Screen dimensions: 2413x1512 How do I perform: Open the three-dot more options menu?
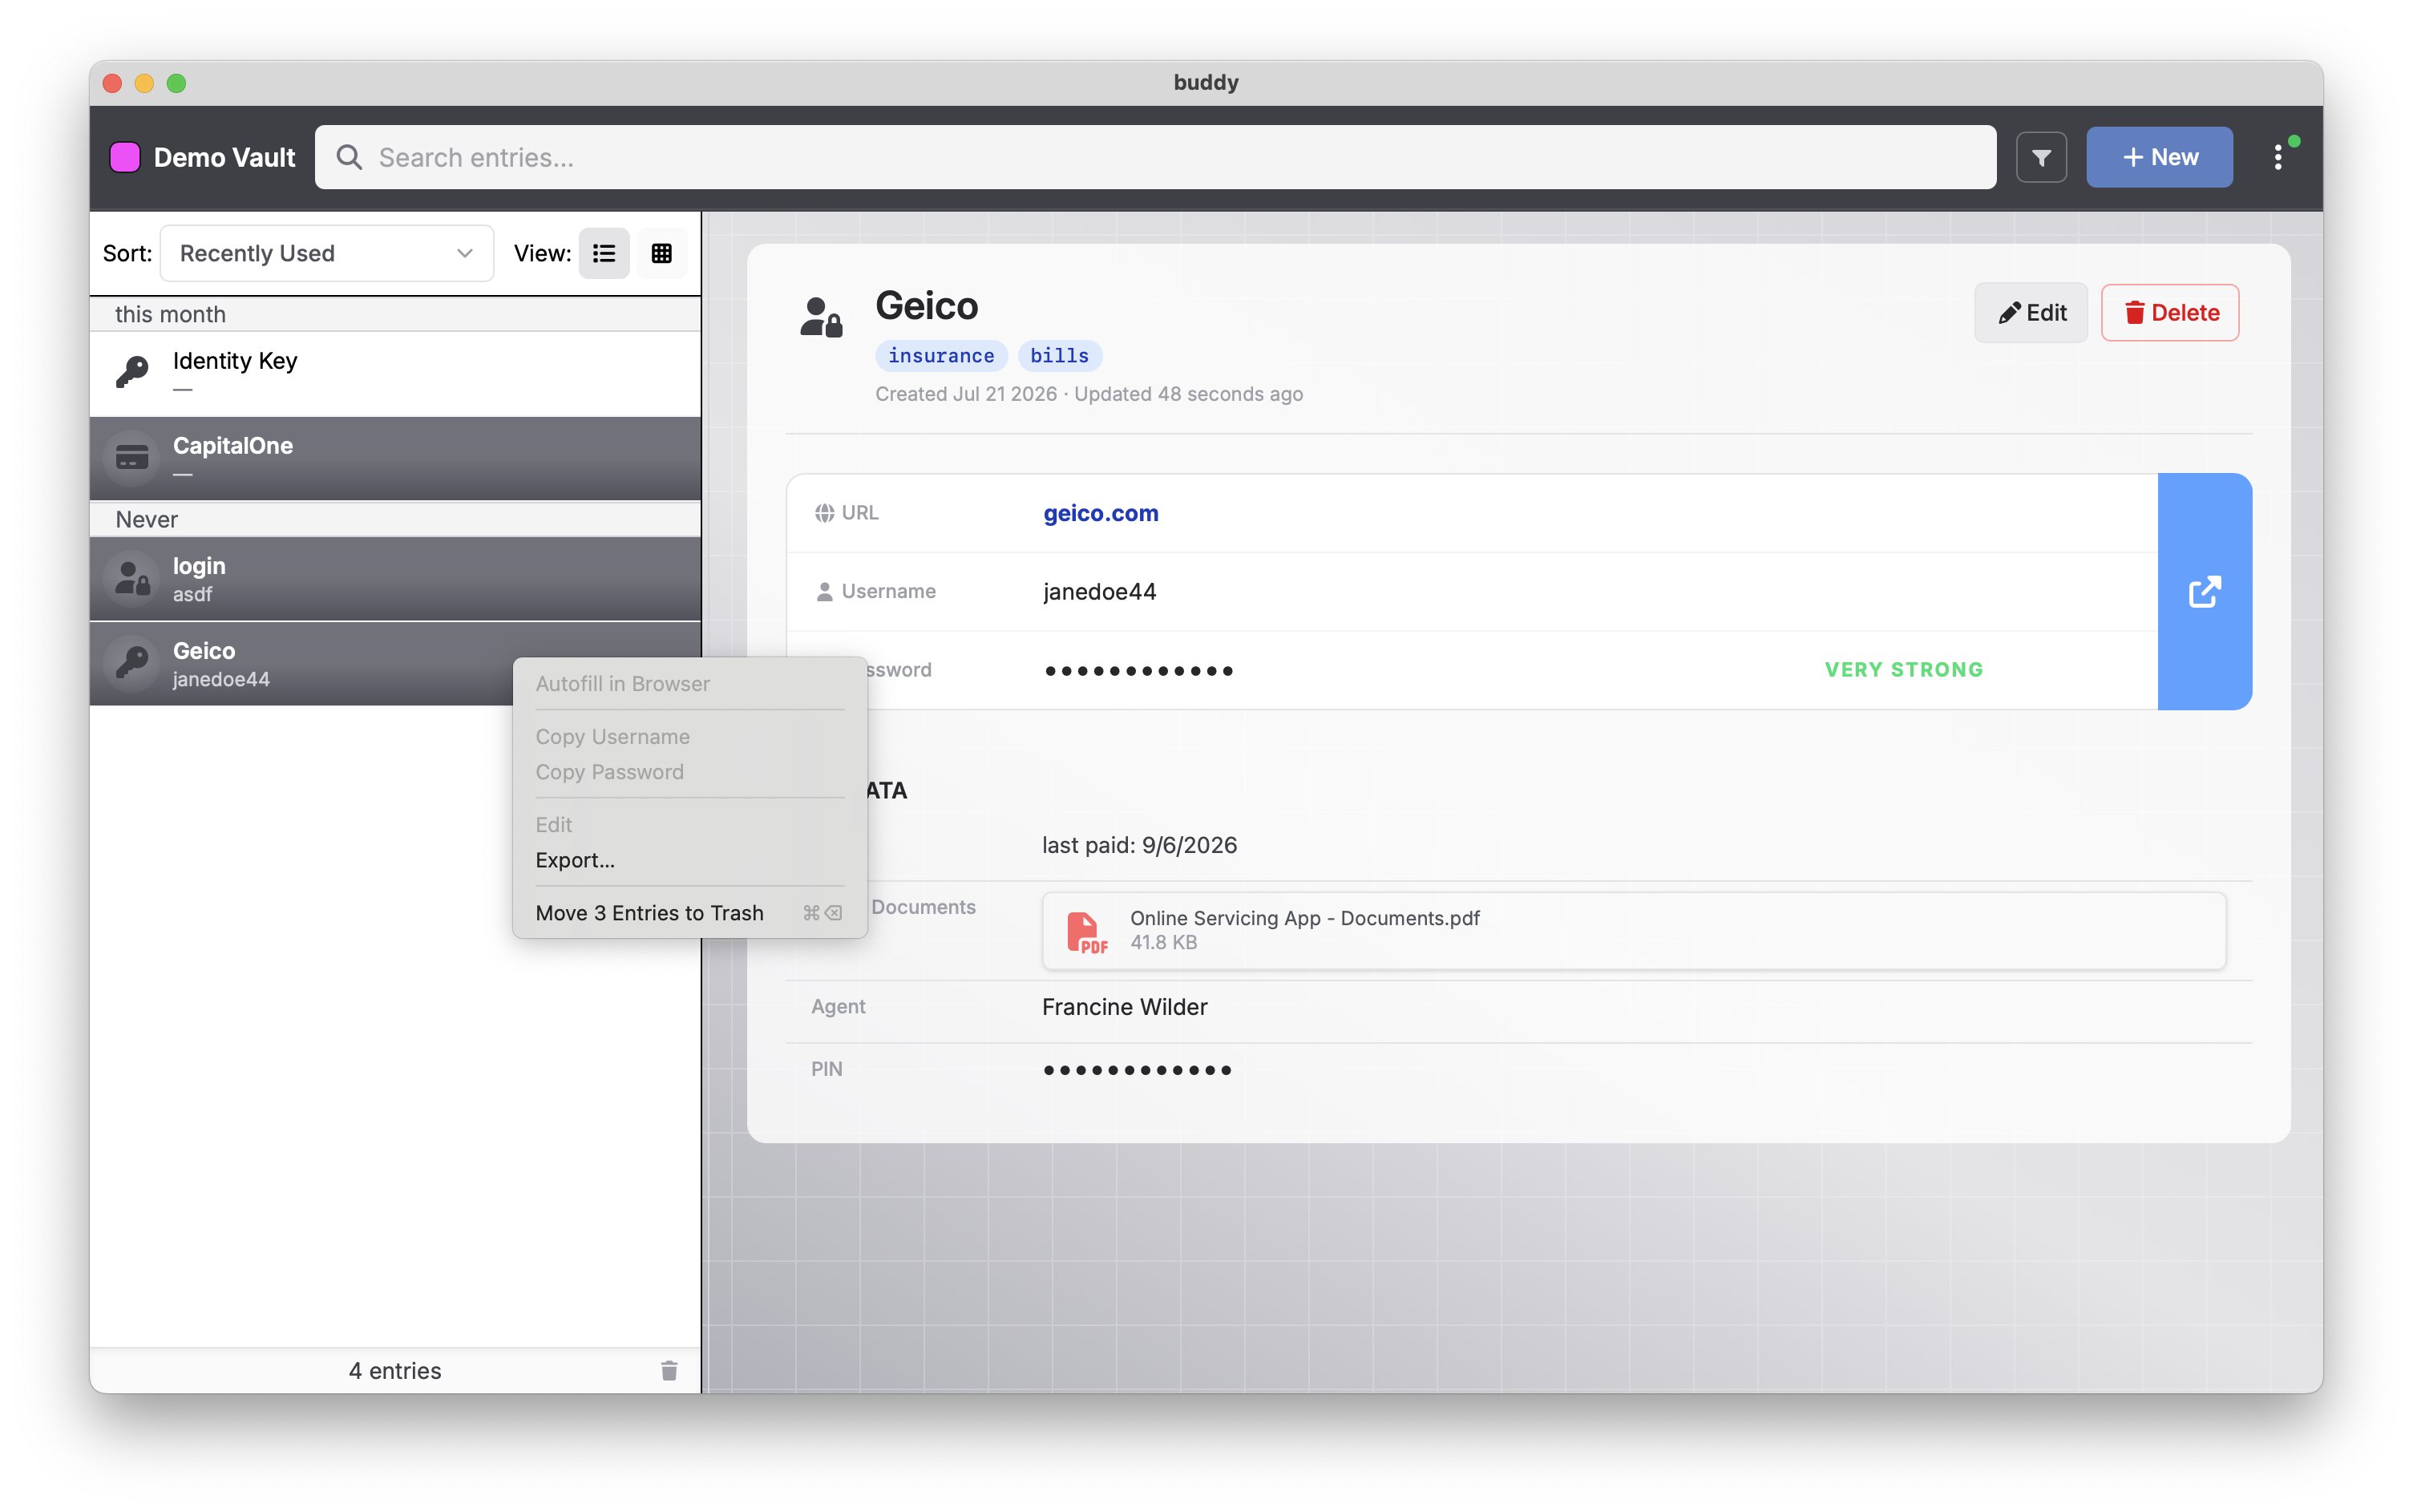(x=2277, y=157)
